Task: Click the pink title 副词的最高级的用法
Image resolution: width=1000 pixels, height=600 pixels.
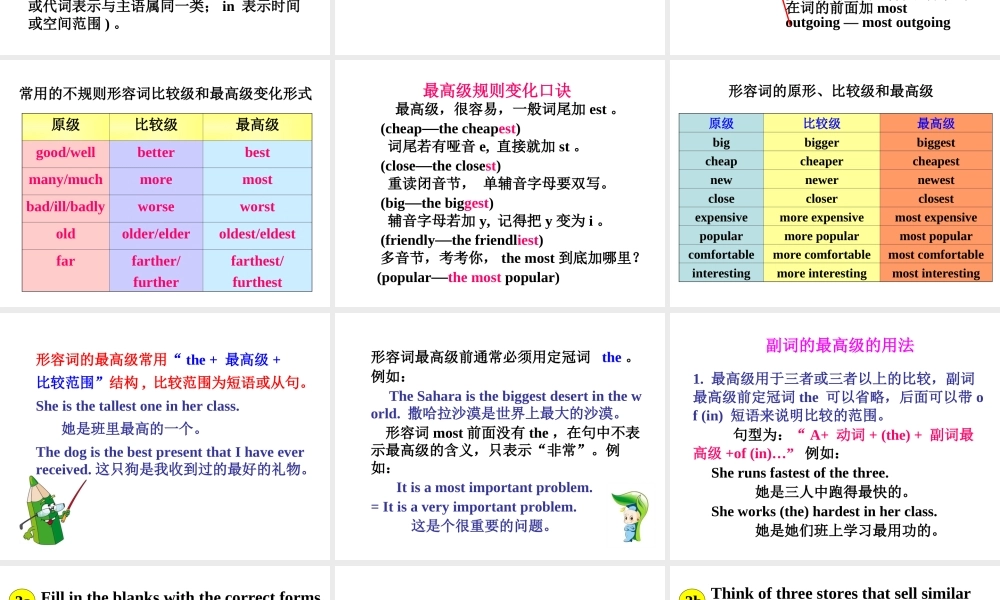Action: click(x=839, y=345)
